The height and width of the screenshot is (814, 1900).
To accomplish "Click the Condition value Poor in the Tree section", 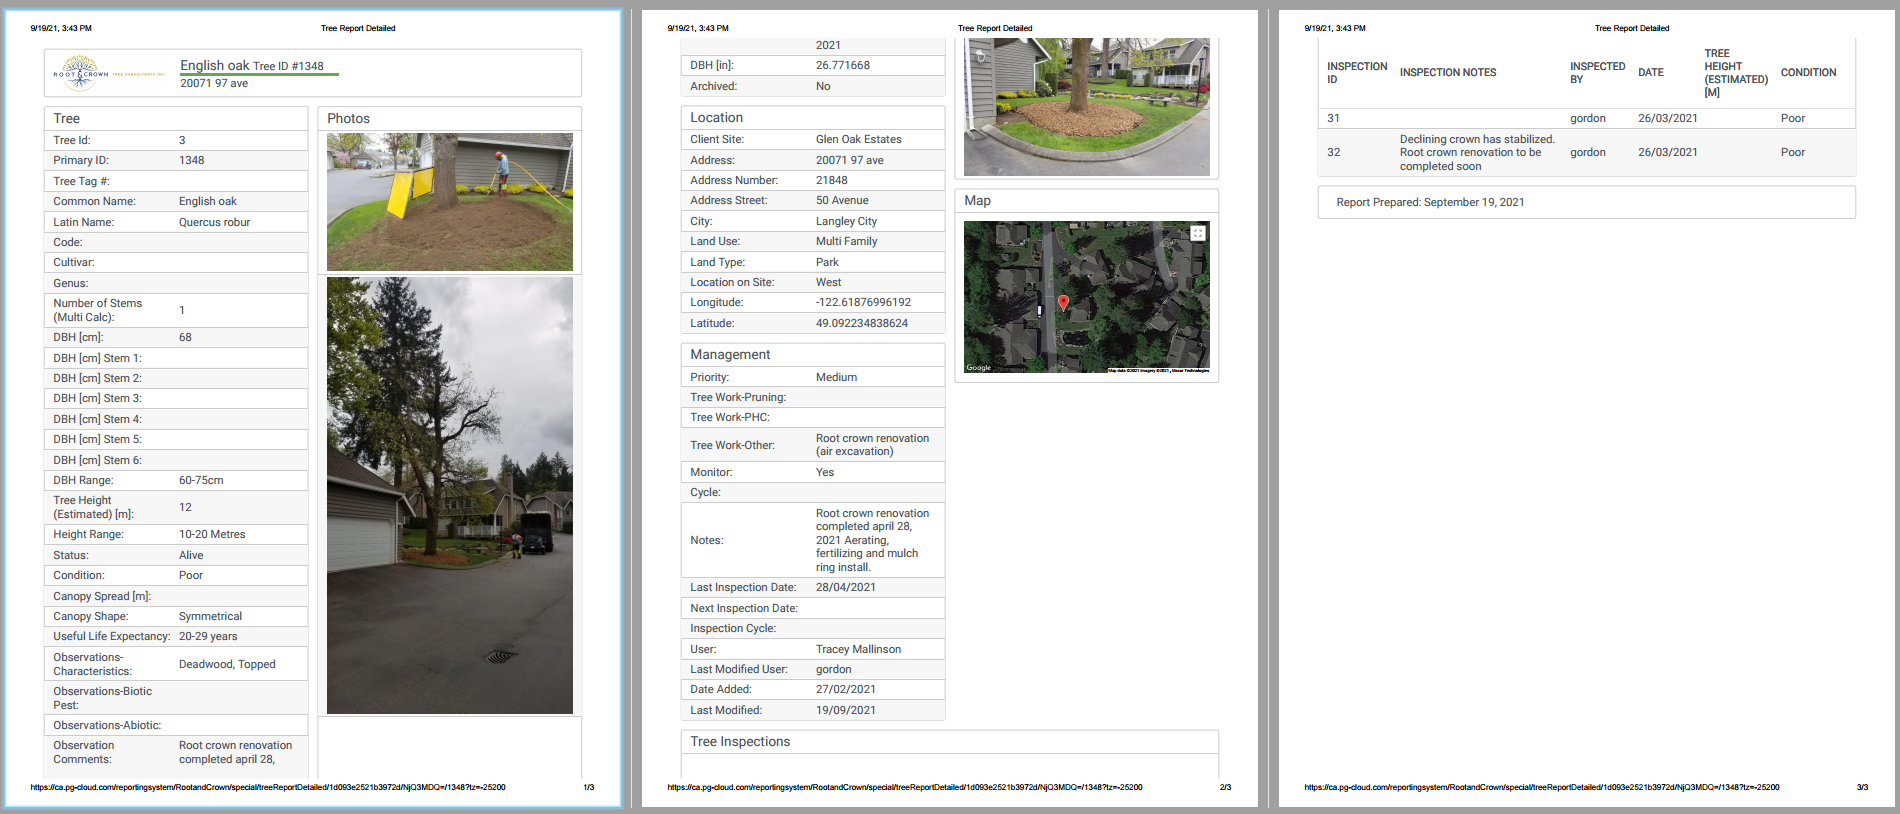I will pyautogui.click(x=190, y=575).
